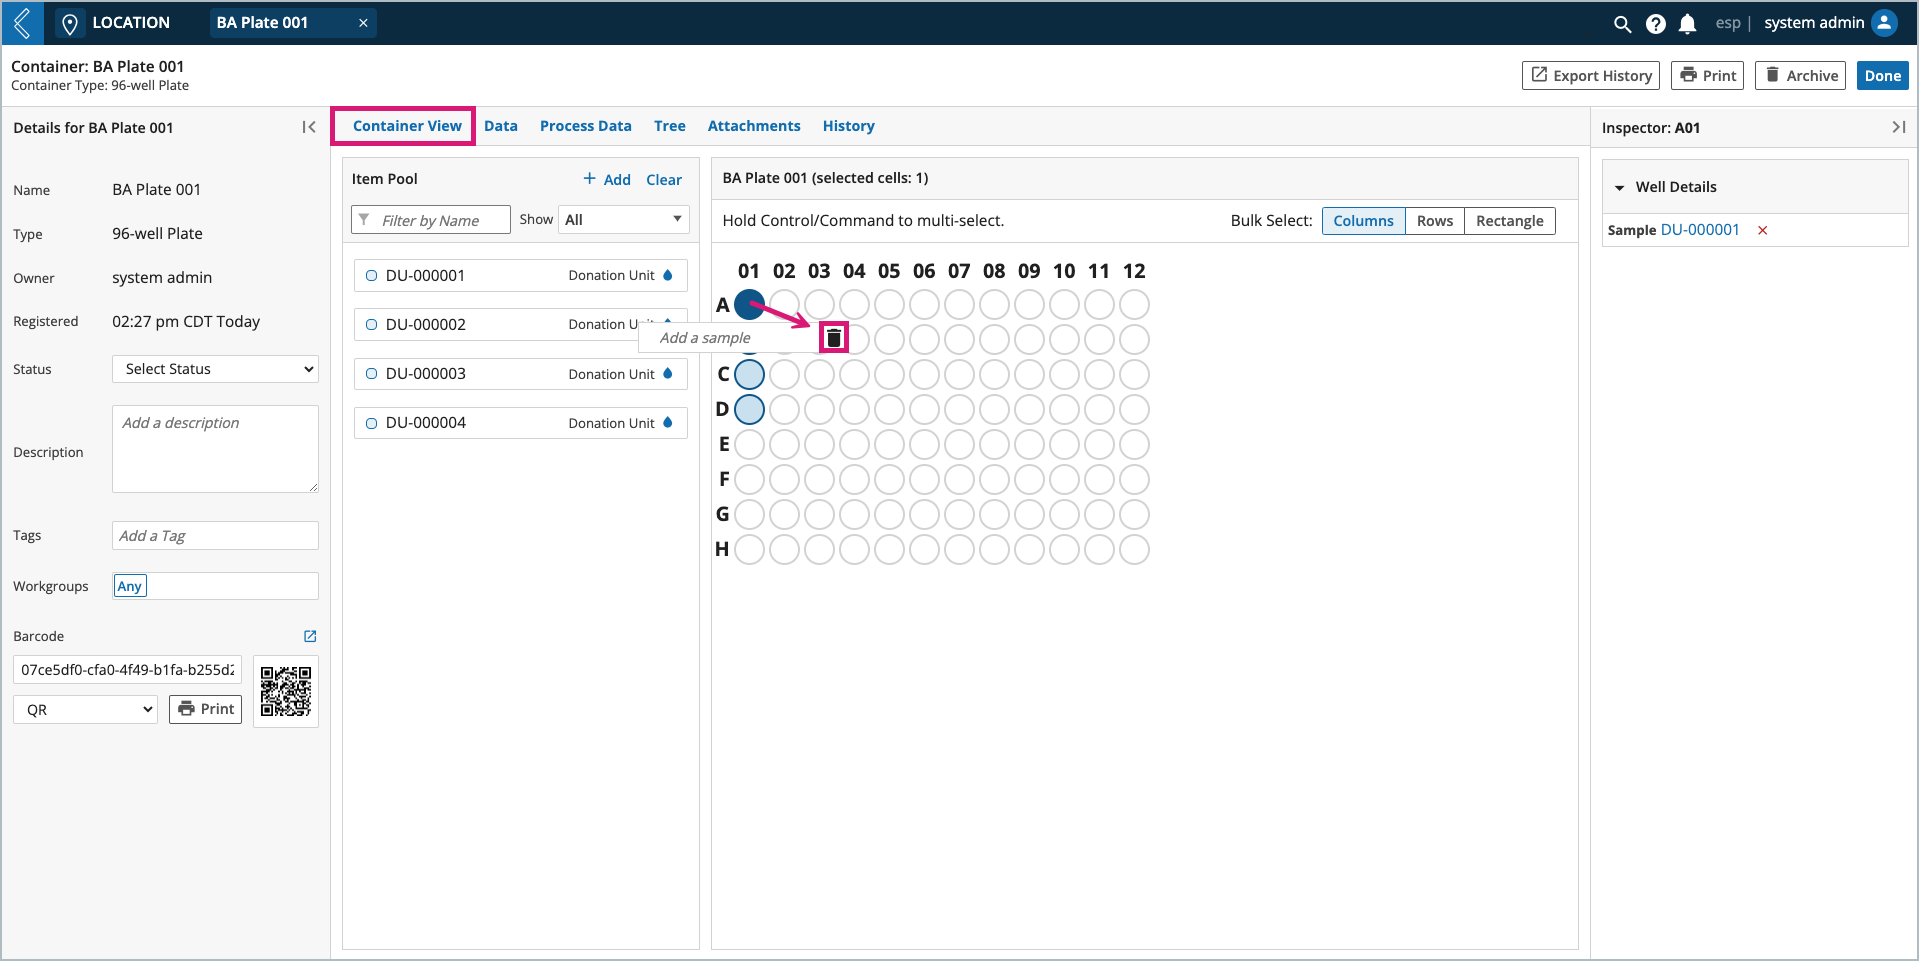The image size is (1919, 961).
Task: Switch to the Container View tab
Action: [407, 126]
